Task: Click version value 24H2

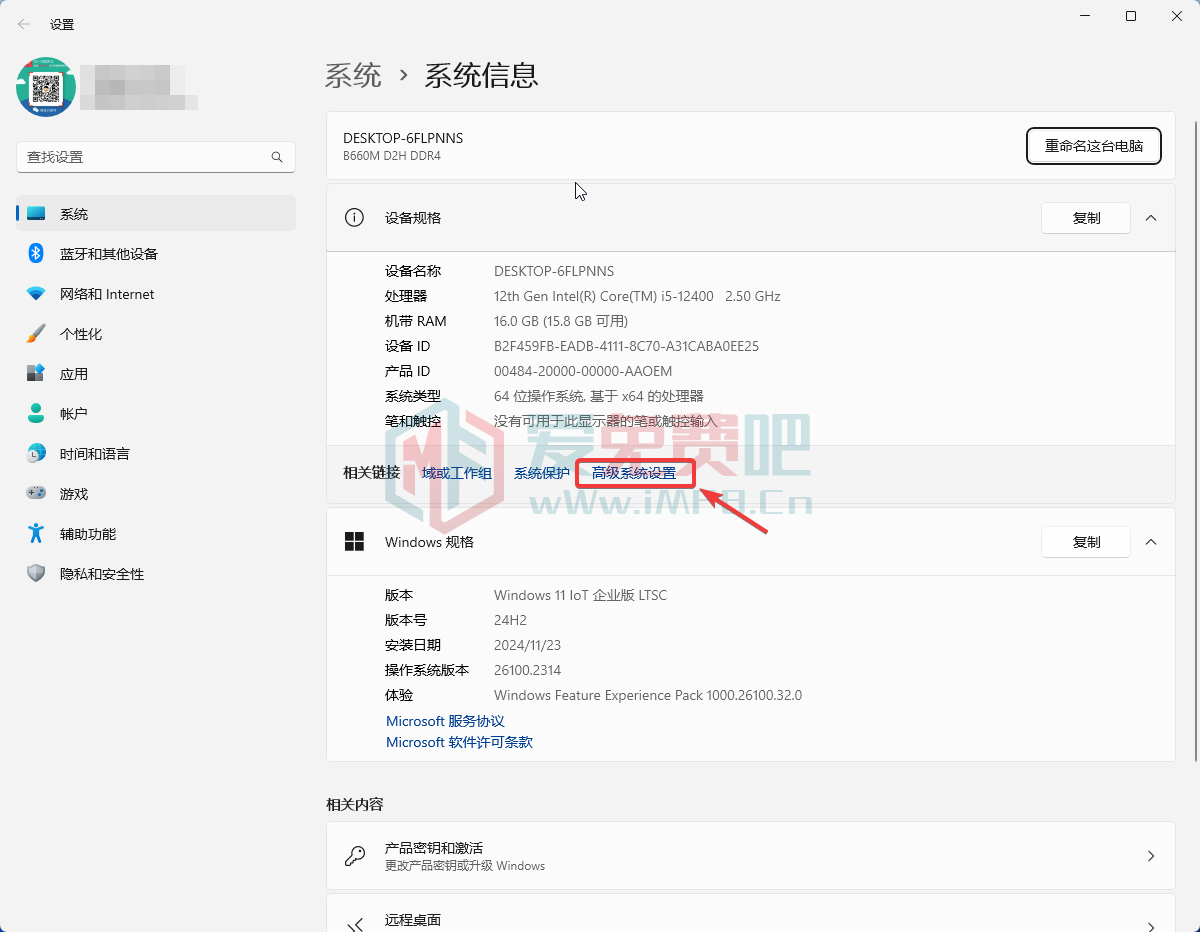Action: [x=510, y=620]
